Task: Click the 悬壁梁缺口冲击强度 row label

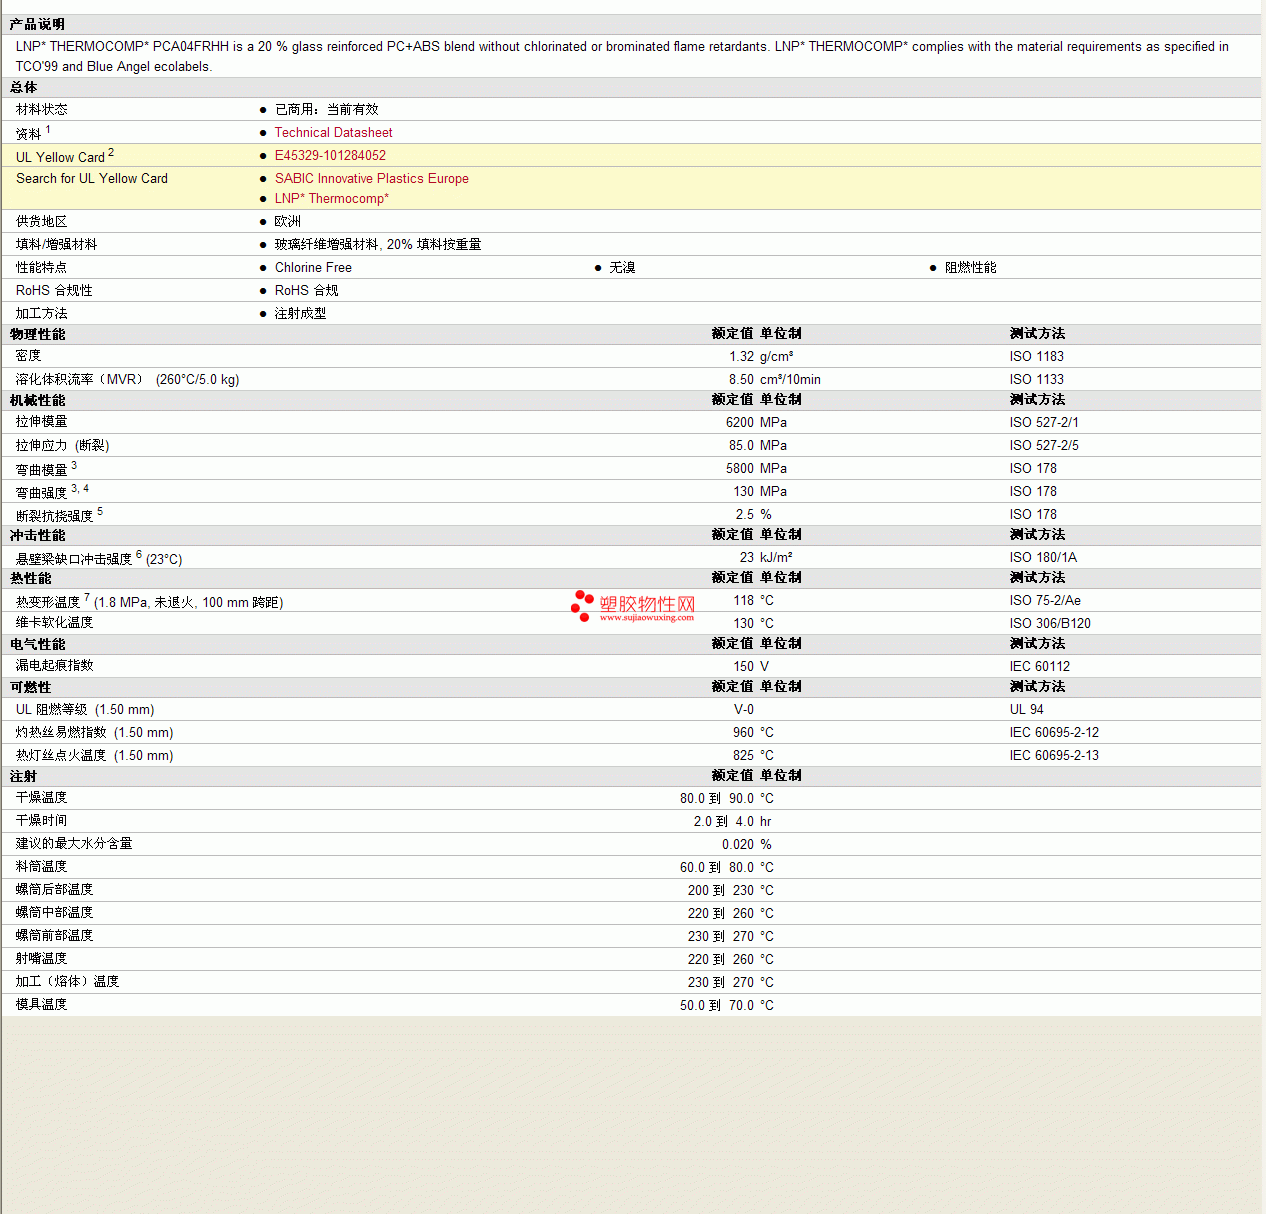Action: pos(74,559)
